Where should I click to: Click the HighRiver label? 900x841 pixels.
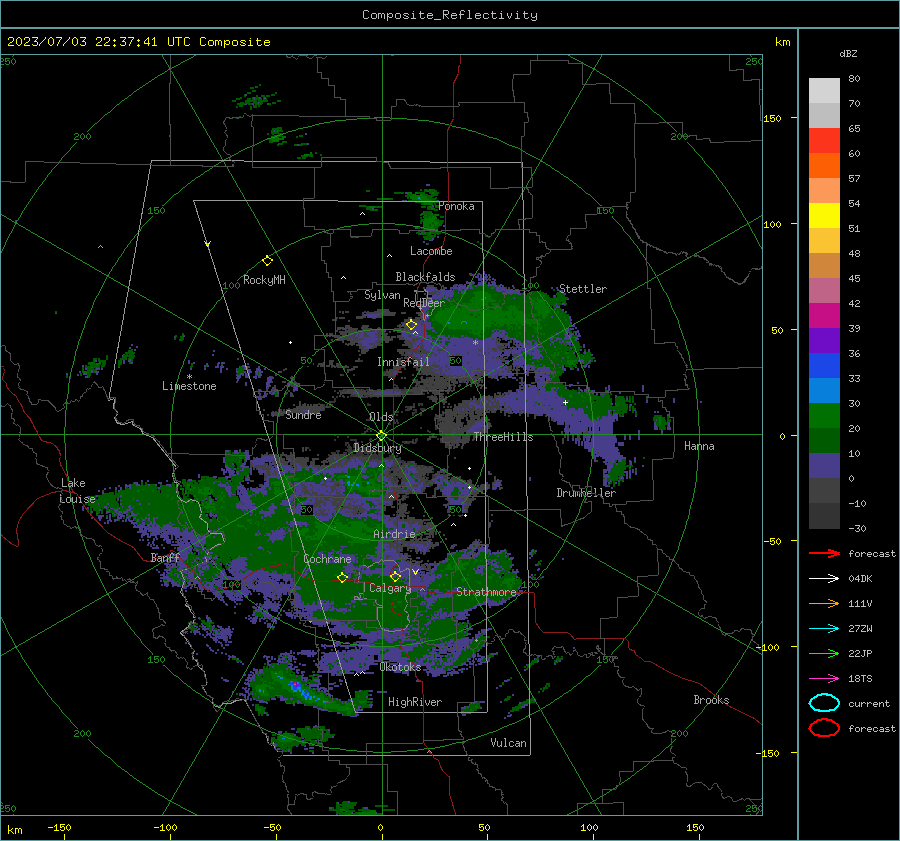(x=414, y=702)
